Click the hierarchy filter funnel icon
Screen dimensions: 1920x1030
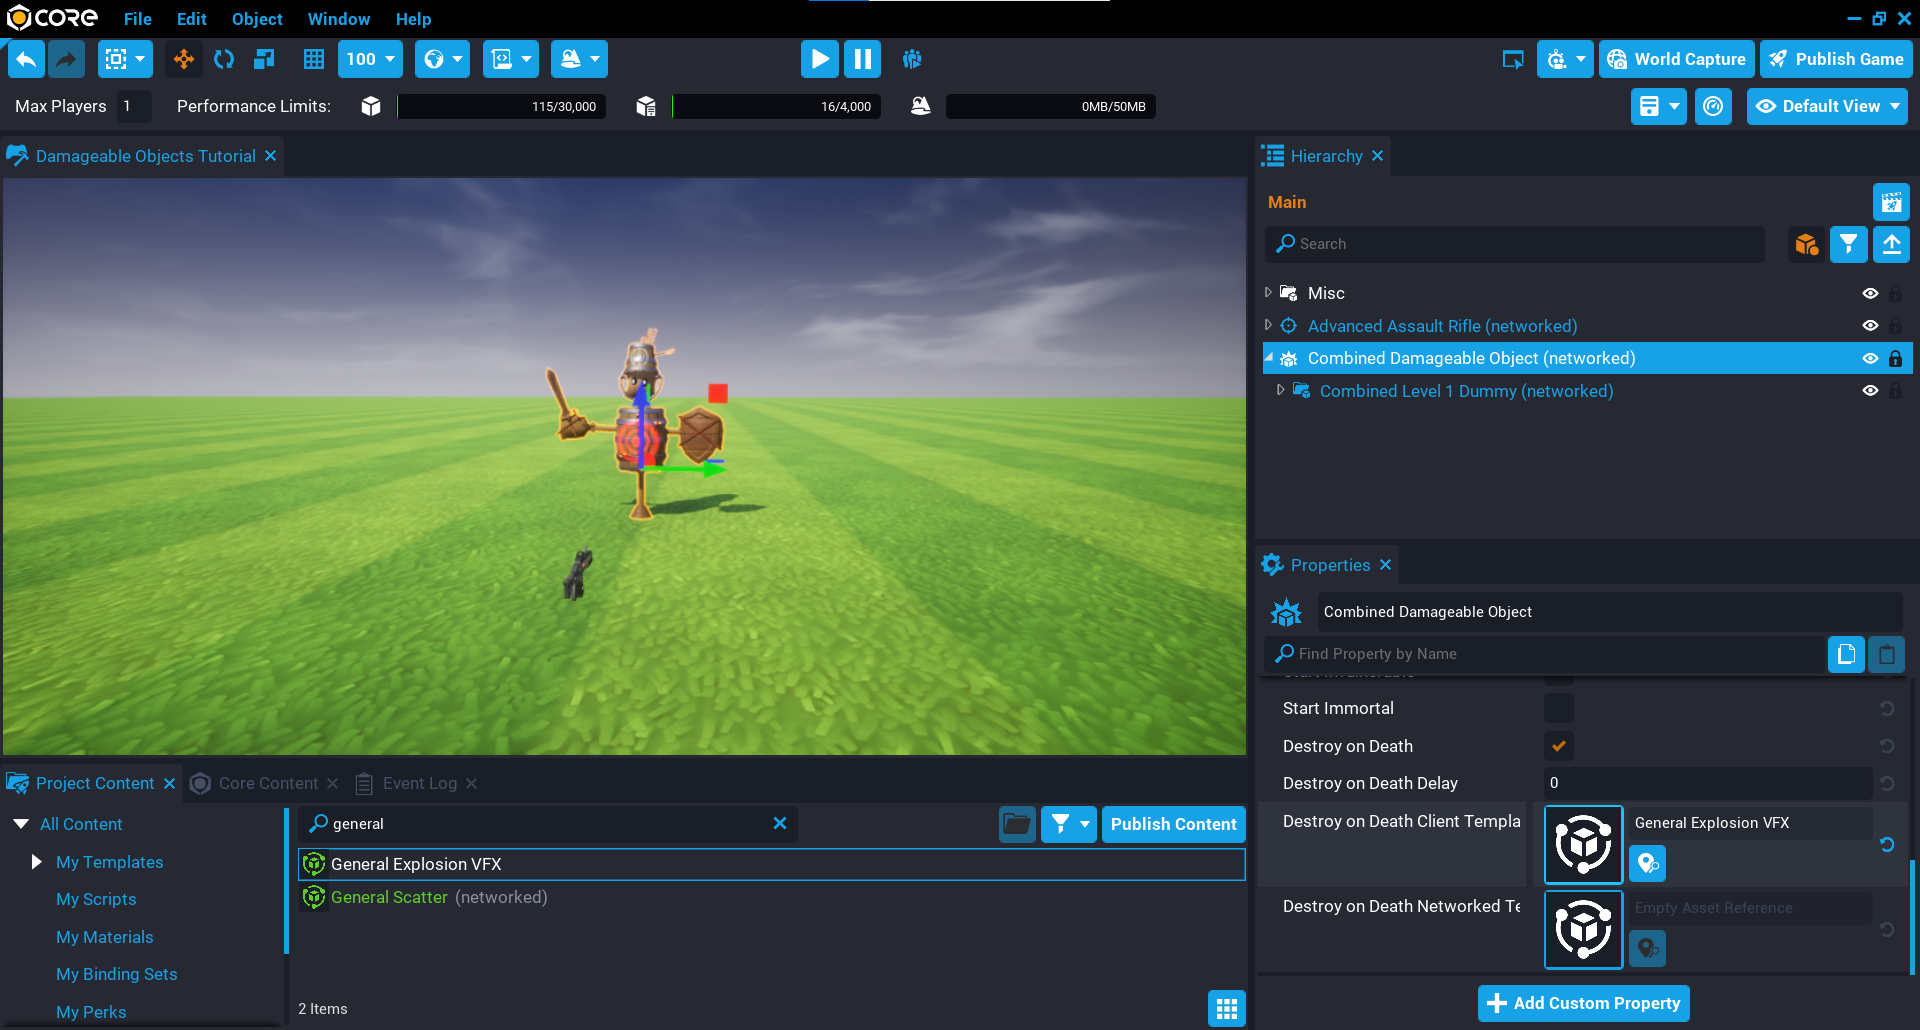point(1848,244)
